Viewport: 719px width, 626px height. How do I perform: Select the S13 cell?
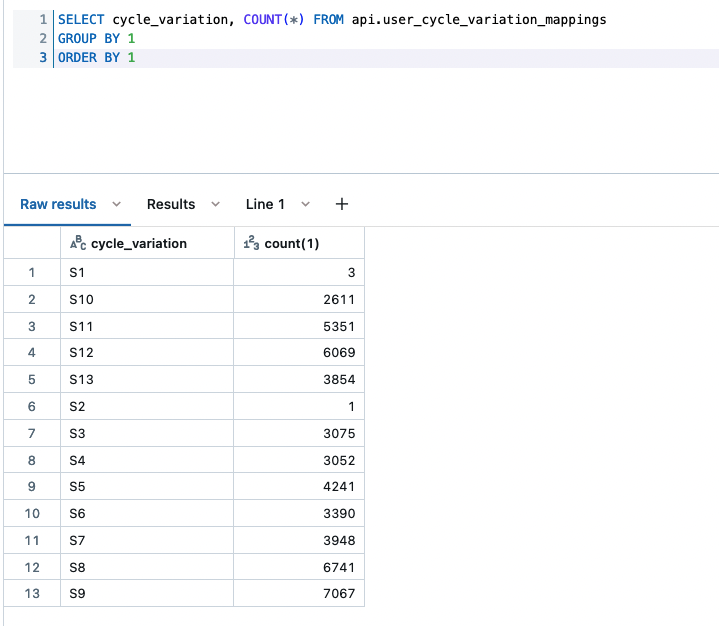[147, 379]
